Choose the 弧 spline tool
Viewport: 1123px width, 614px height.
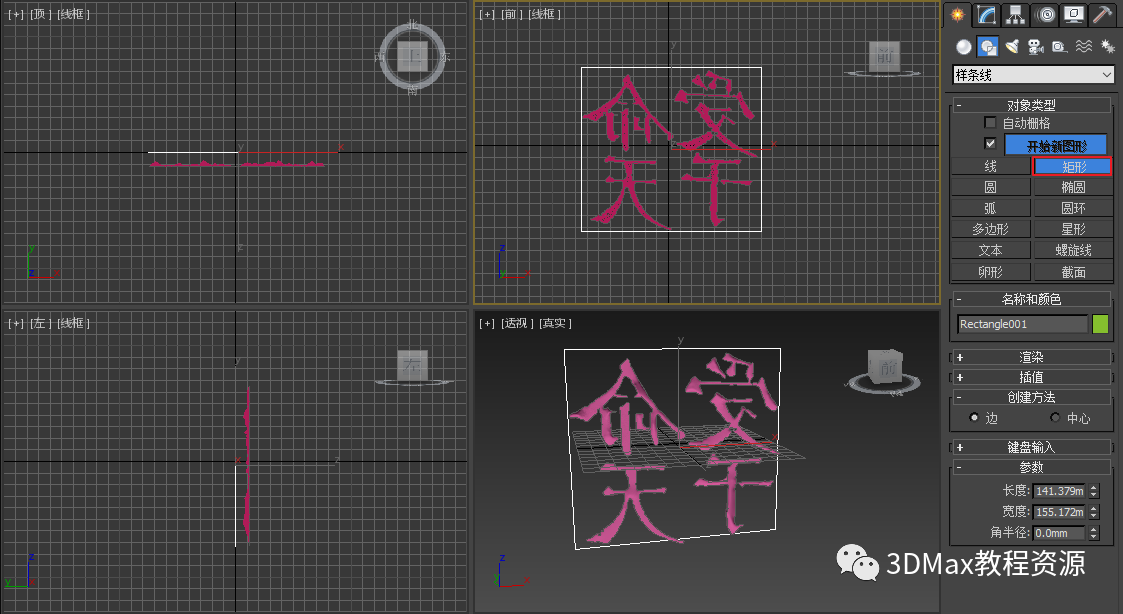(x=991, y=208)
